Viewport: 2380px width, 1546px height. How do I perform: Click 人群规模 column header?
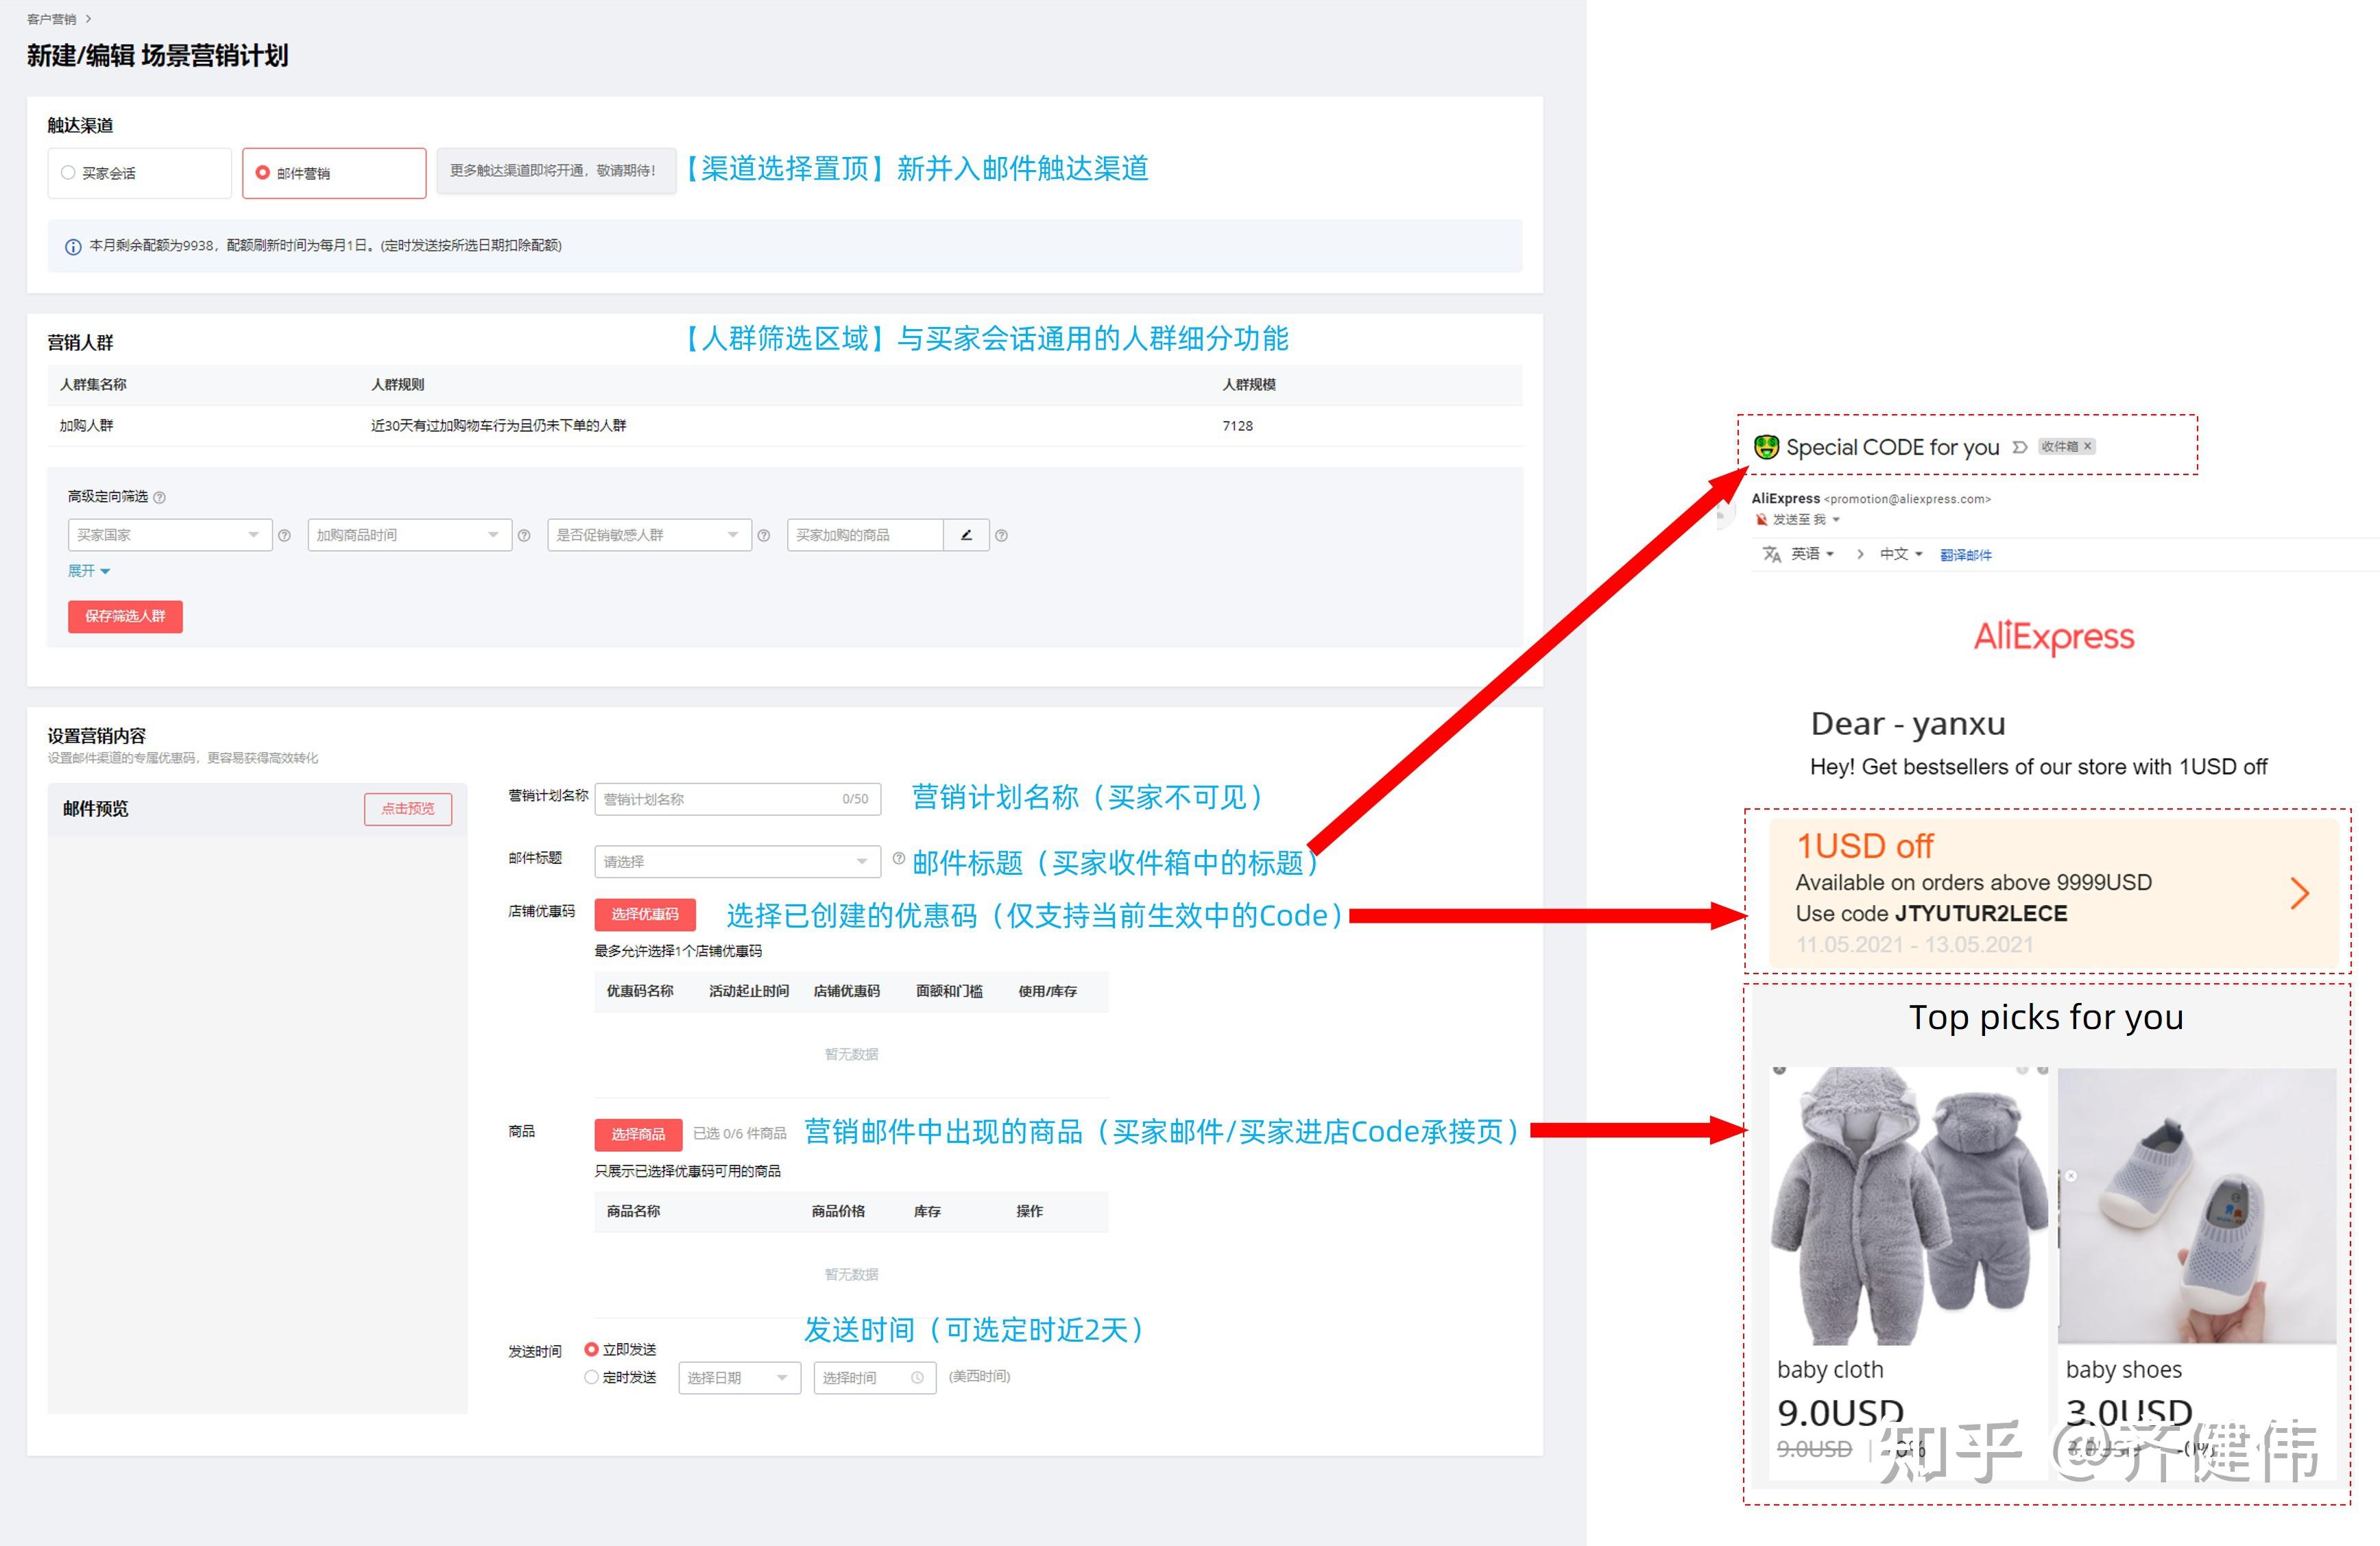tap(1249, 385)
